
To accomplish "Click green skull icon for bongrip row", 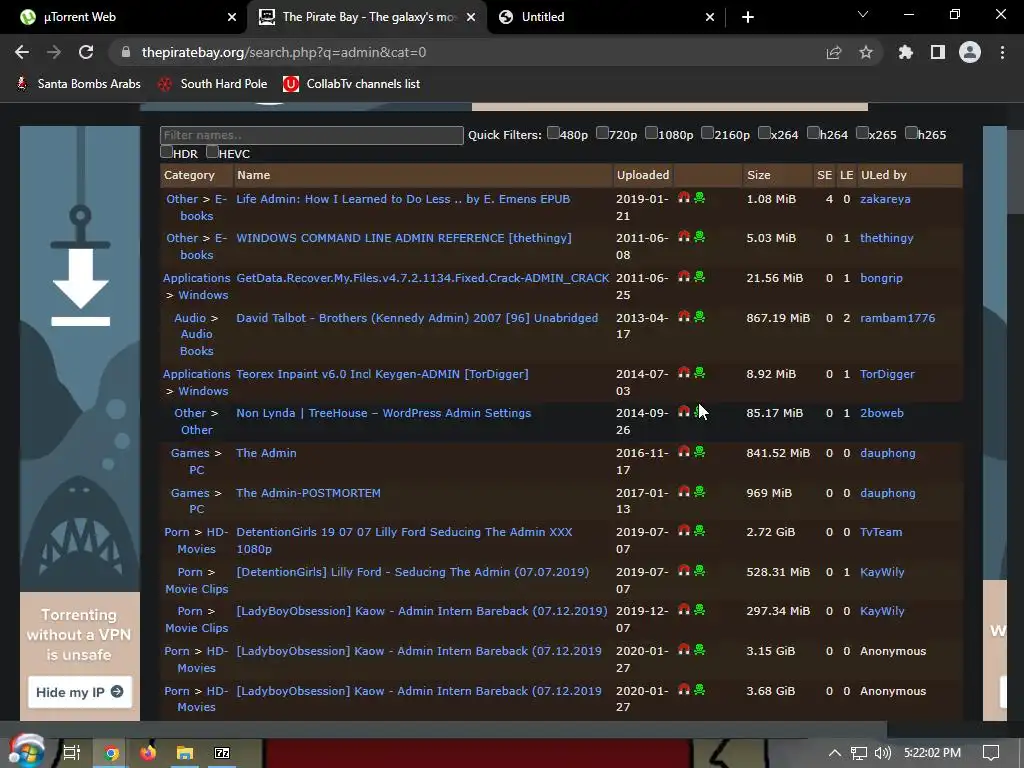I will [x=699, y=276].
